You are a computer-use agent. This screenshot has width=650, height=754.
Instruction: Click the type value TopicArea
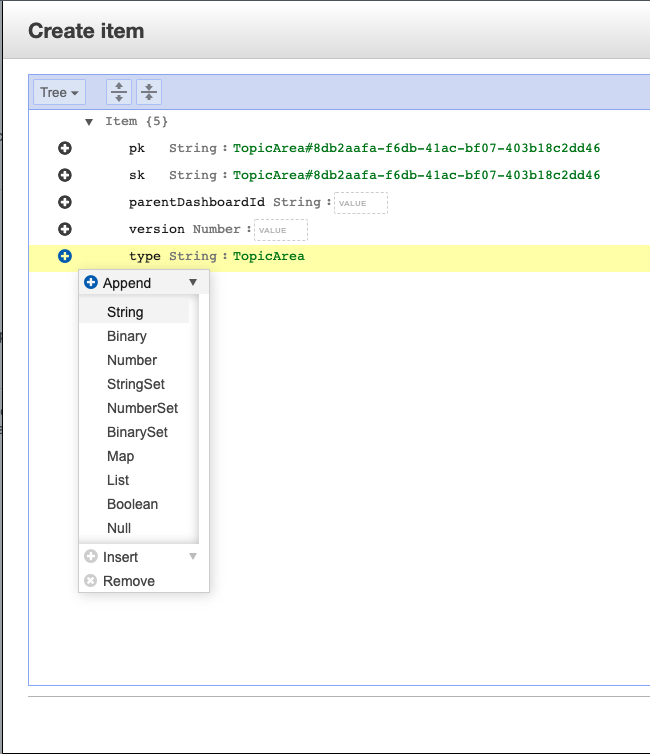tap(269, 256)
